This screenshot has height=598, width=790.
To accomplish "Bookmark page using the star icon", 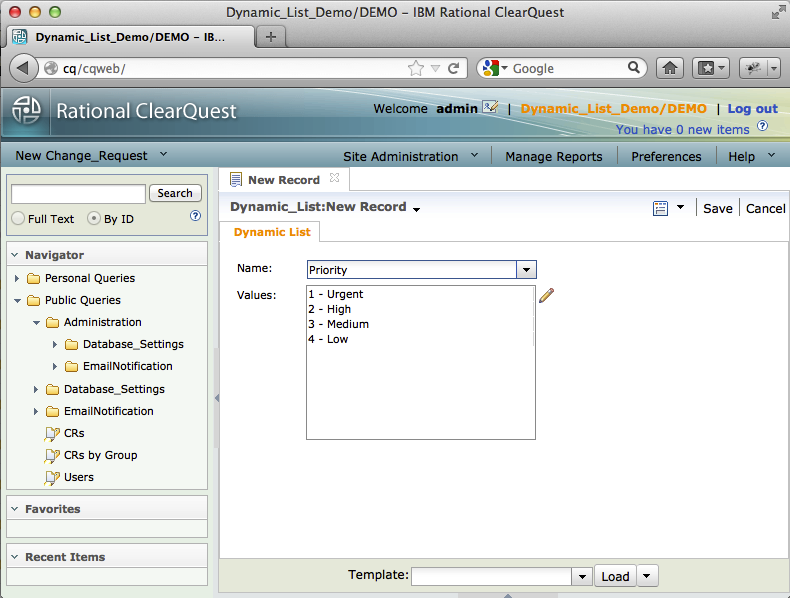I will pyautogui.click(x=416, y=68).
